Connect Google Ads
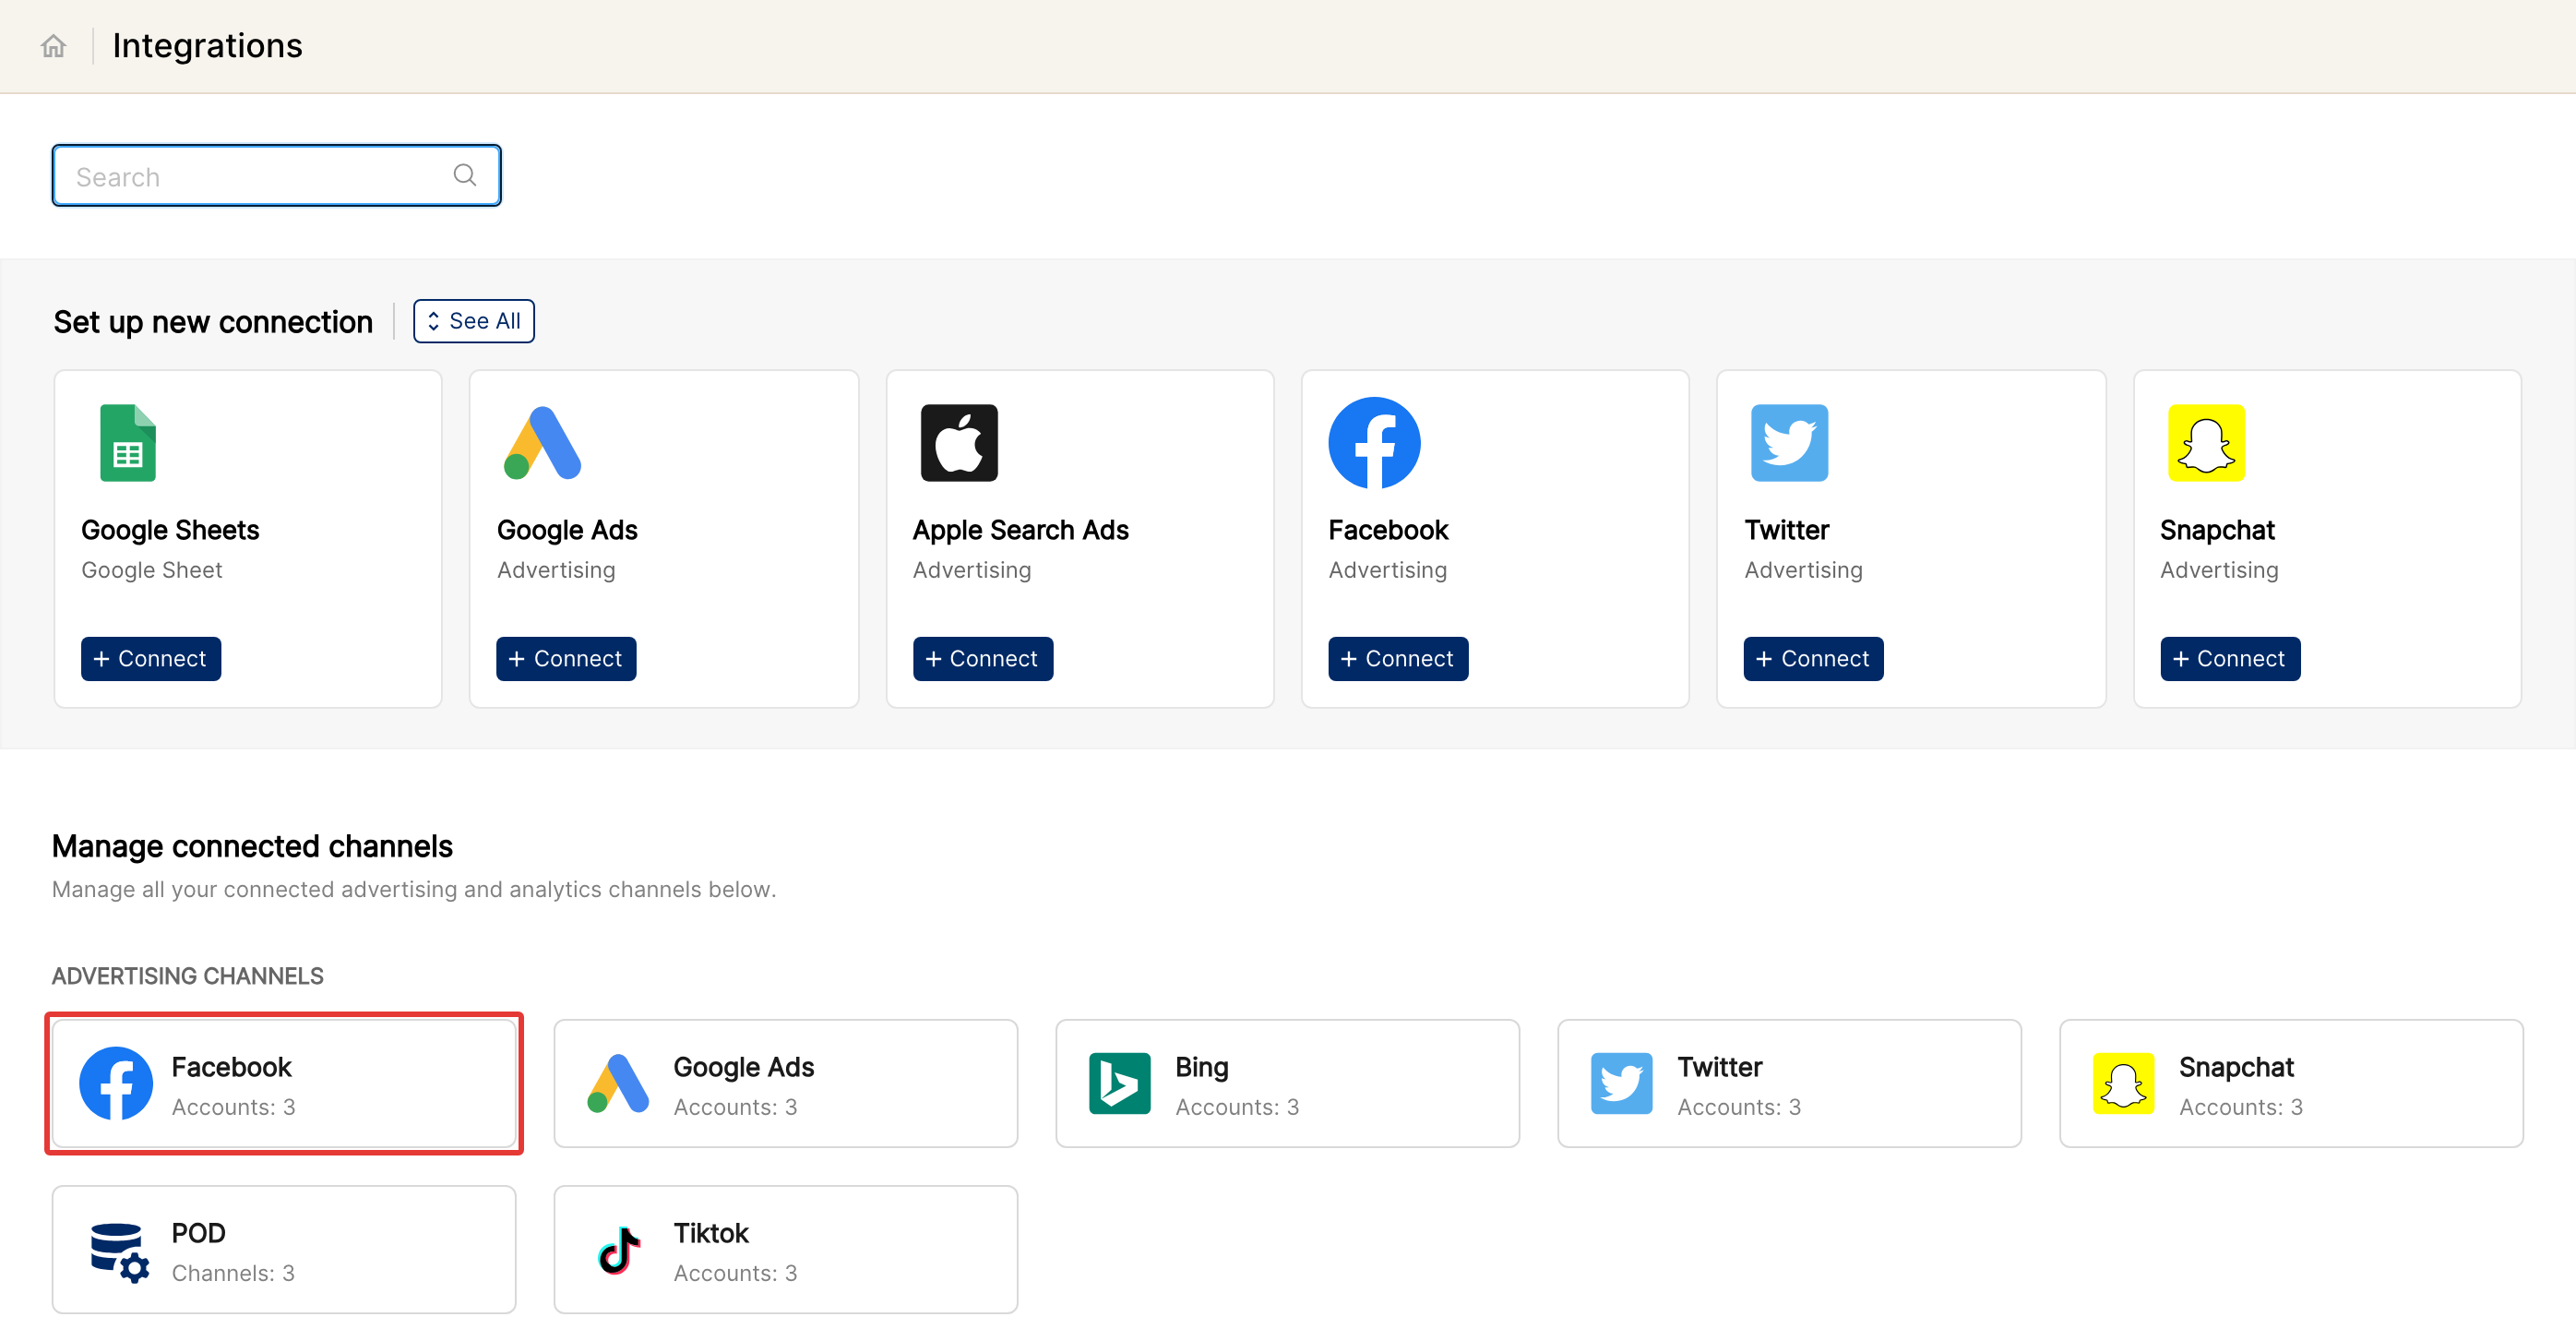 (566, 659)
